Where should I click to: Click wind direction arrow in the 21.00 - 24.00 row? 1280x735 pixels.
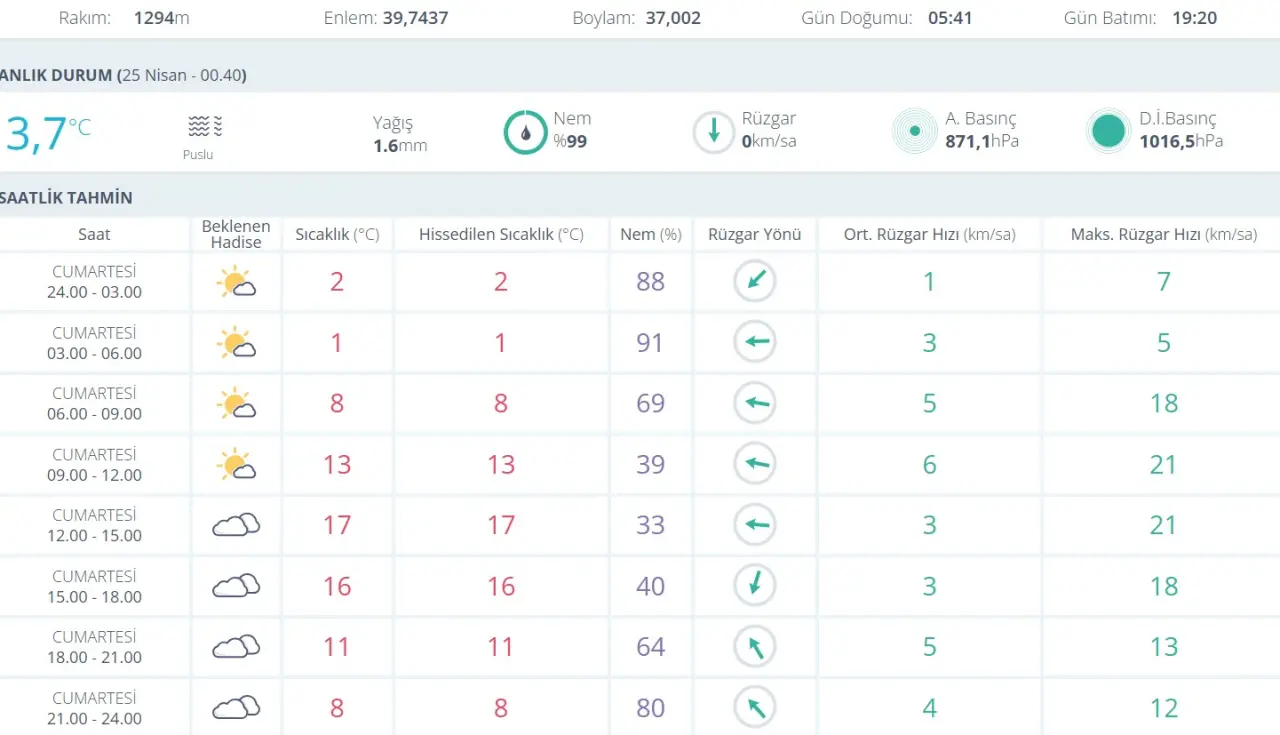click(755, 707)
